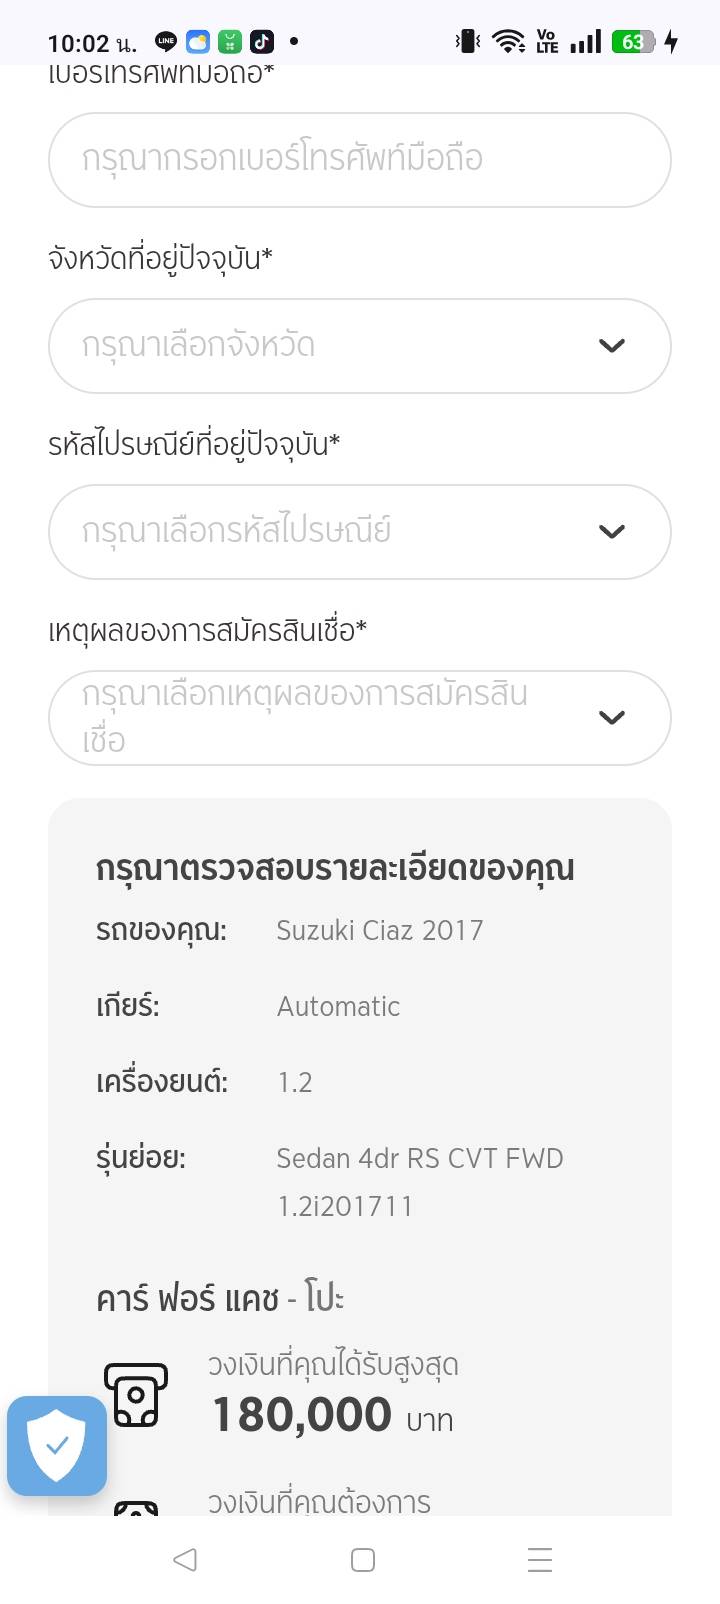The width and height of the screenshot is (720, 1604).
Task: Tap the TikTok notification icon
Action: tap(262, 42)
